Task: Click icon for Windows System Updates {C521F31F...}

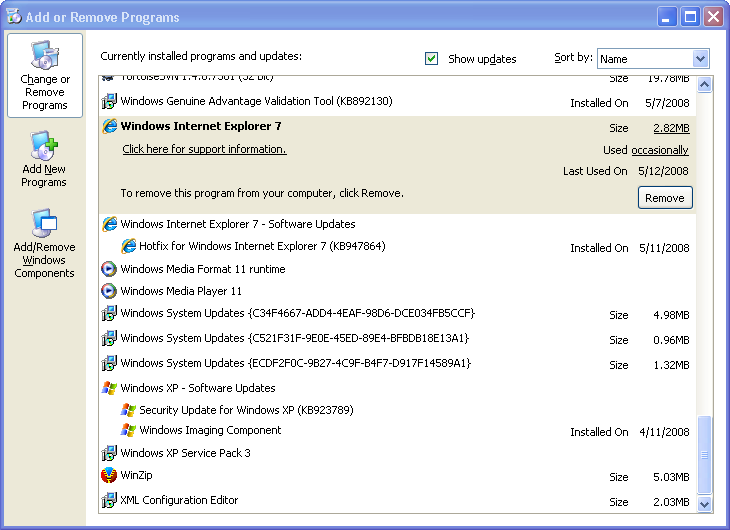Action: click(x=109, y=338)
